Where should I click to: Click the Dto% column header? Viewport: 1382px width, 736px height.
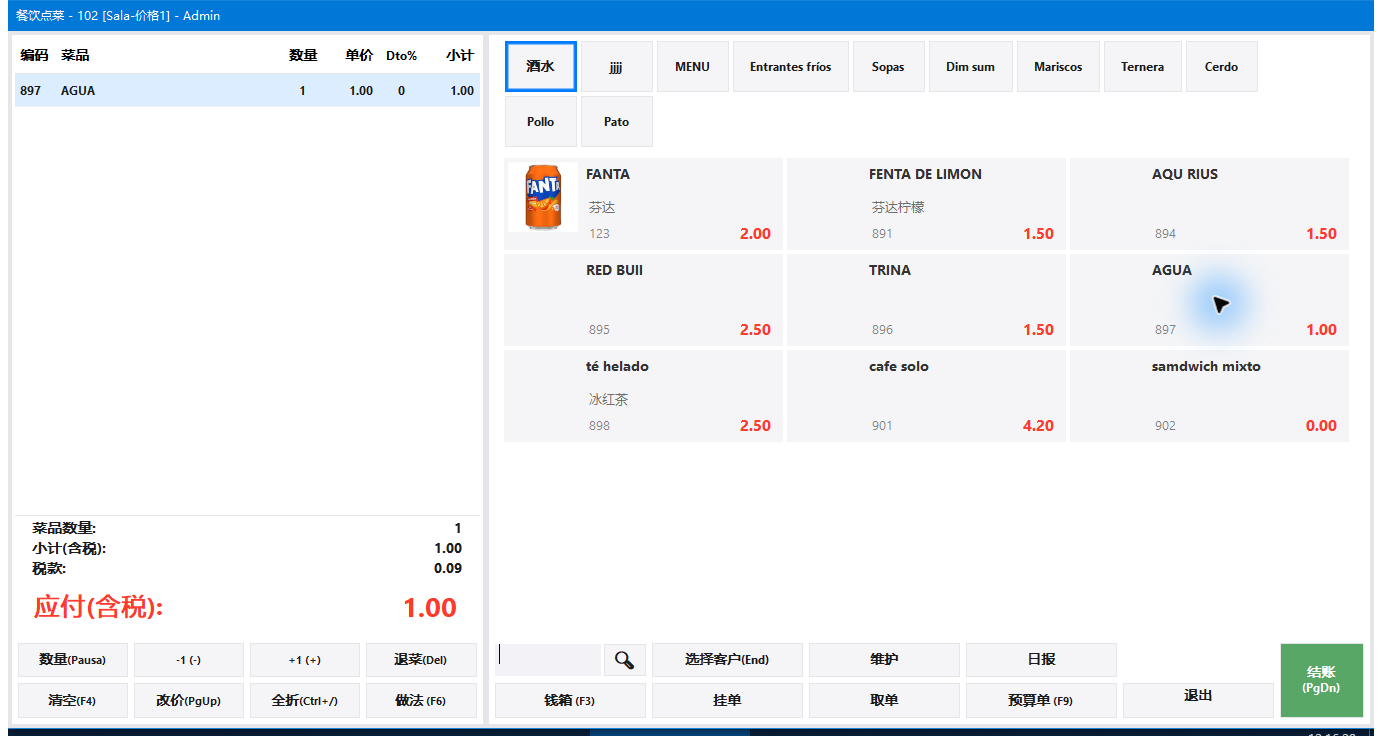(x=401, y=56)
